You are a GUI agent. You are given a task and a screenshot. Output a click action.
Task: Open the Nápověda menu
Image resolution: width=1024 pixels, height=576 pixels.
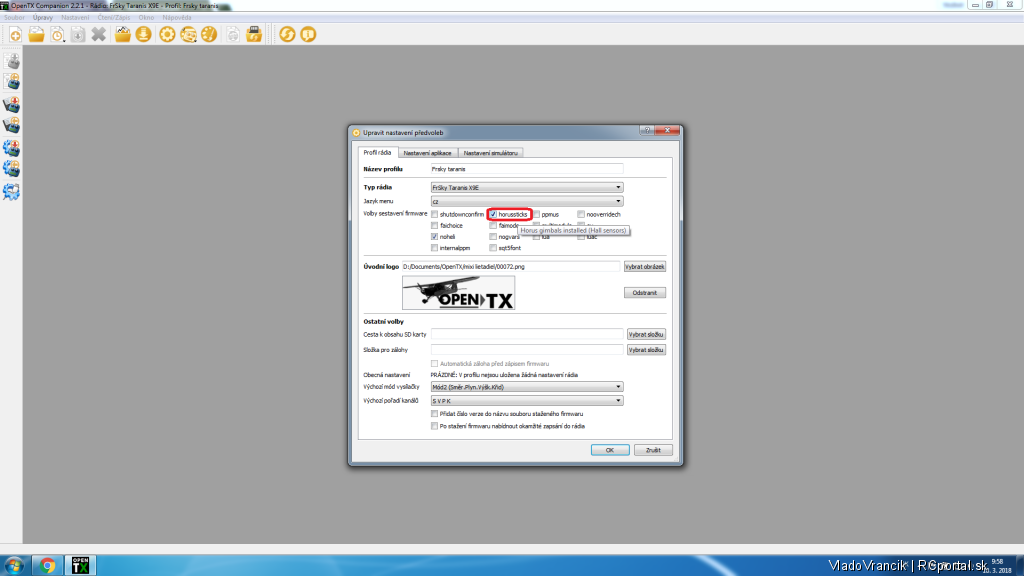click(176, 18)
